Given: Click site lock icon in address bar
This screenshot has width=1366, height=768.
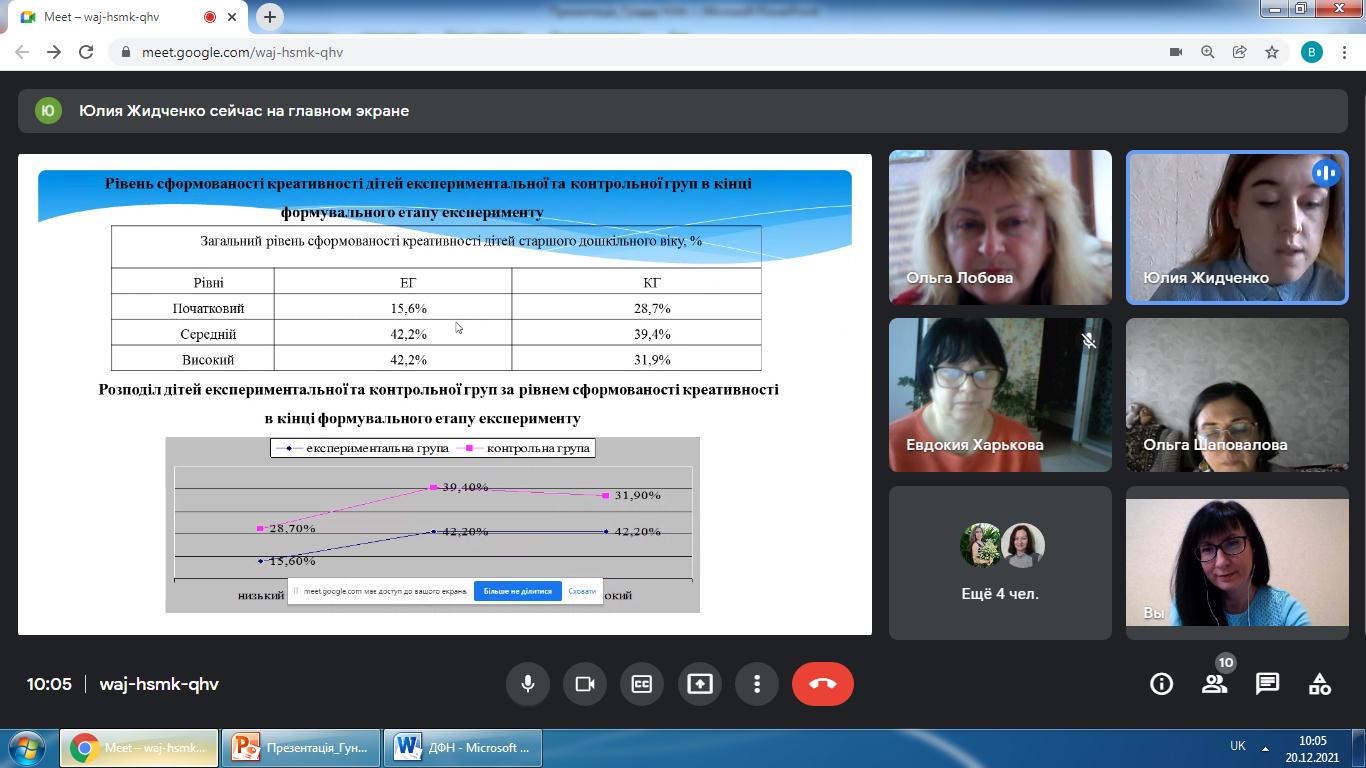Looking at the screenshot, I should 125,52.
